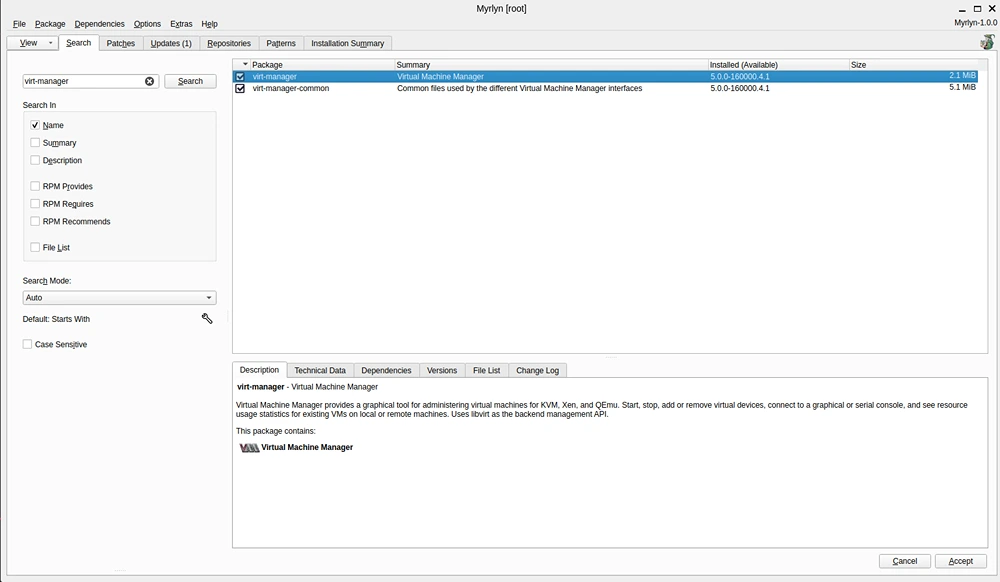The width and height of the screenshot is (1000, 582).
Task: Enable RPM Recommends checkbox
Action: (35, 221)
